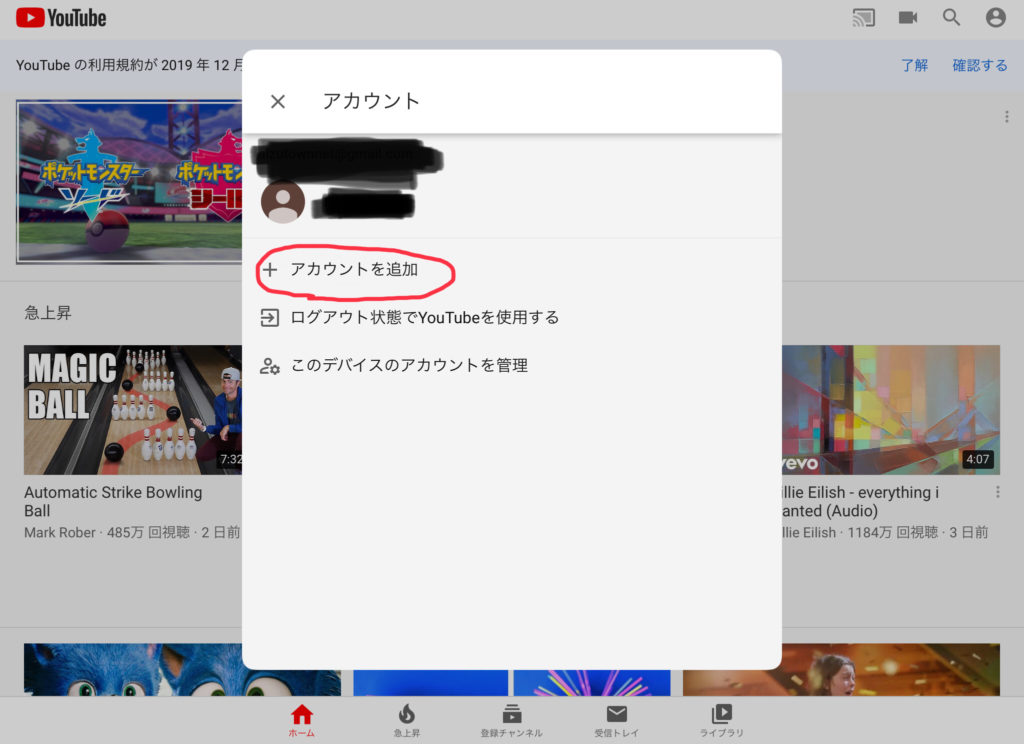The image size is (1024, 744).
Task: Click the YouTube logo
Action: (61, 18)
